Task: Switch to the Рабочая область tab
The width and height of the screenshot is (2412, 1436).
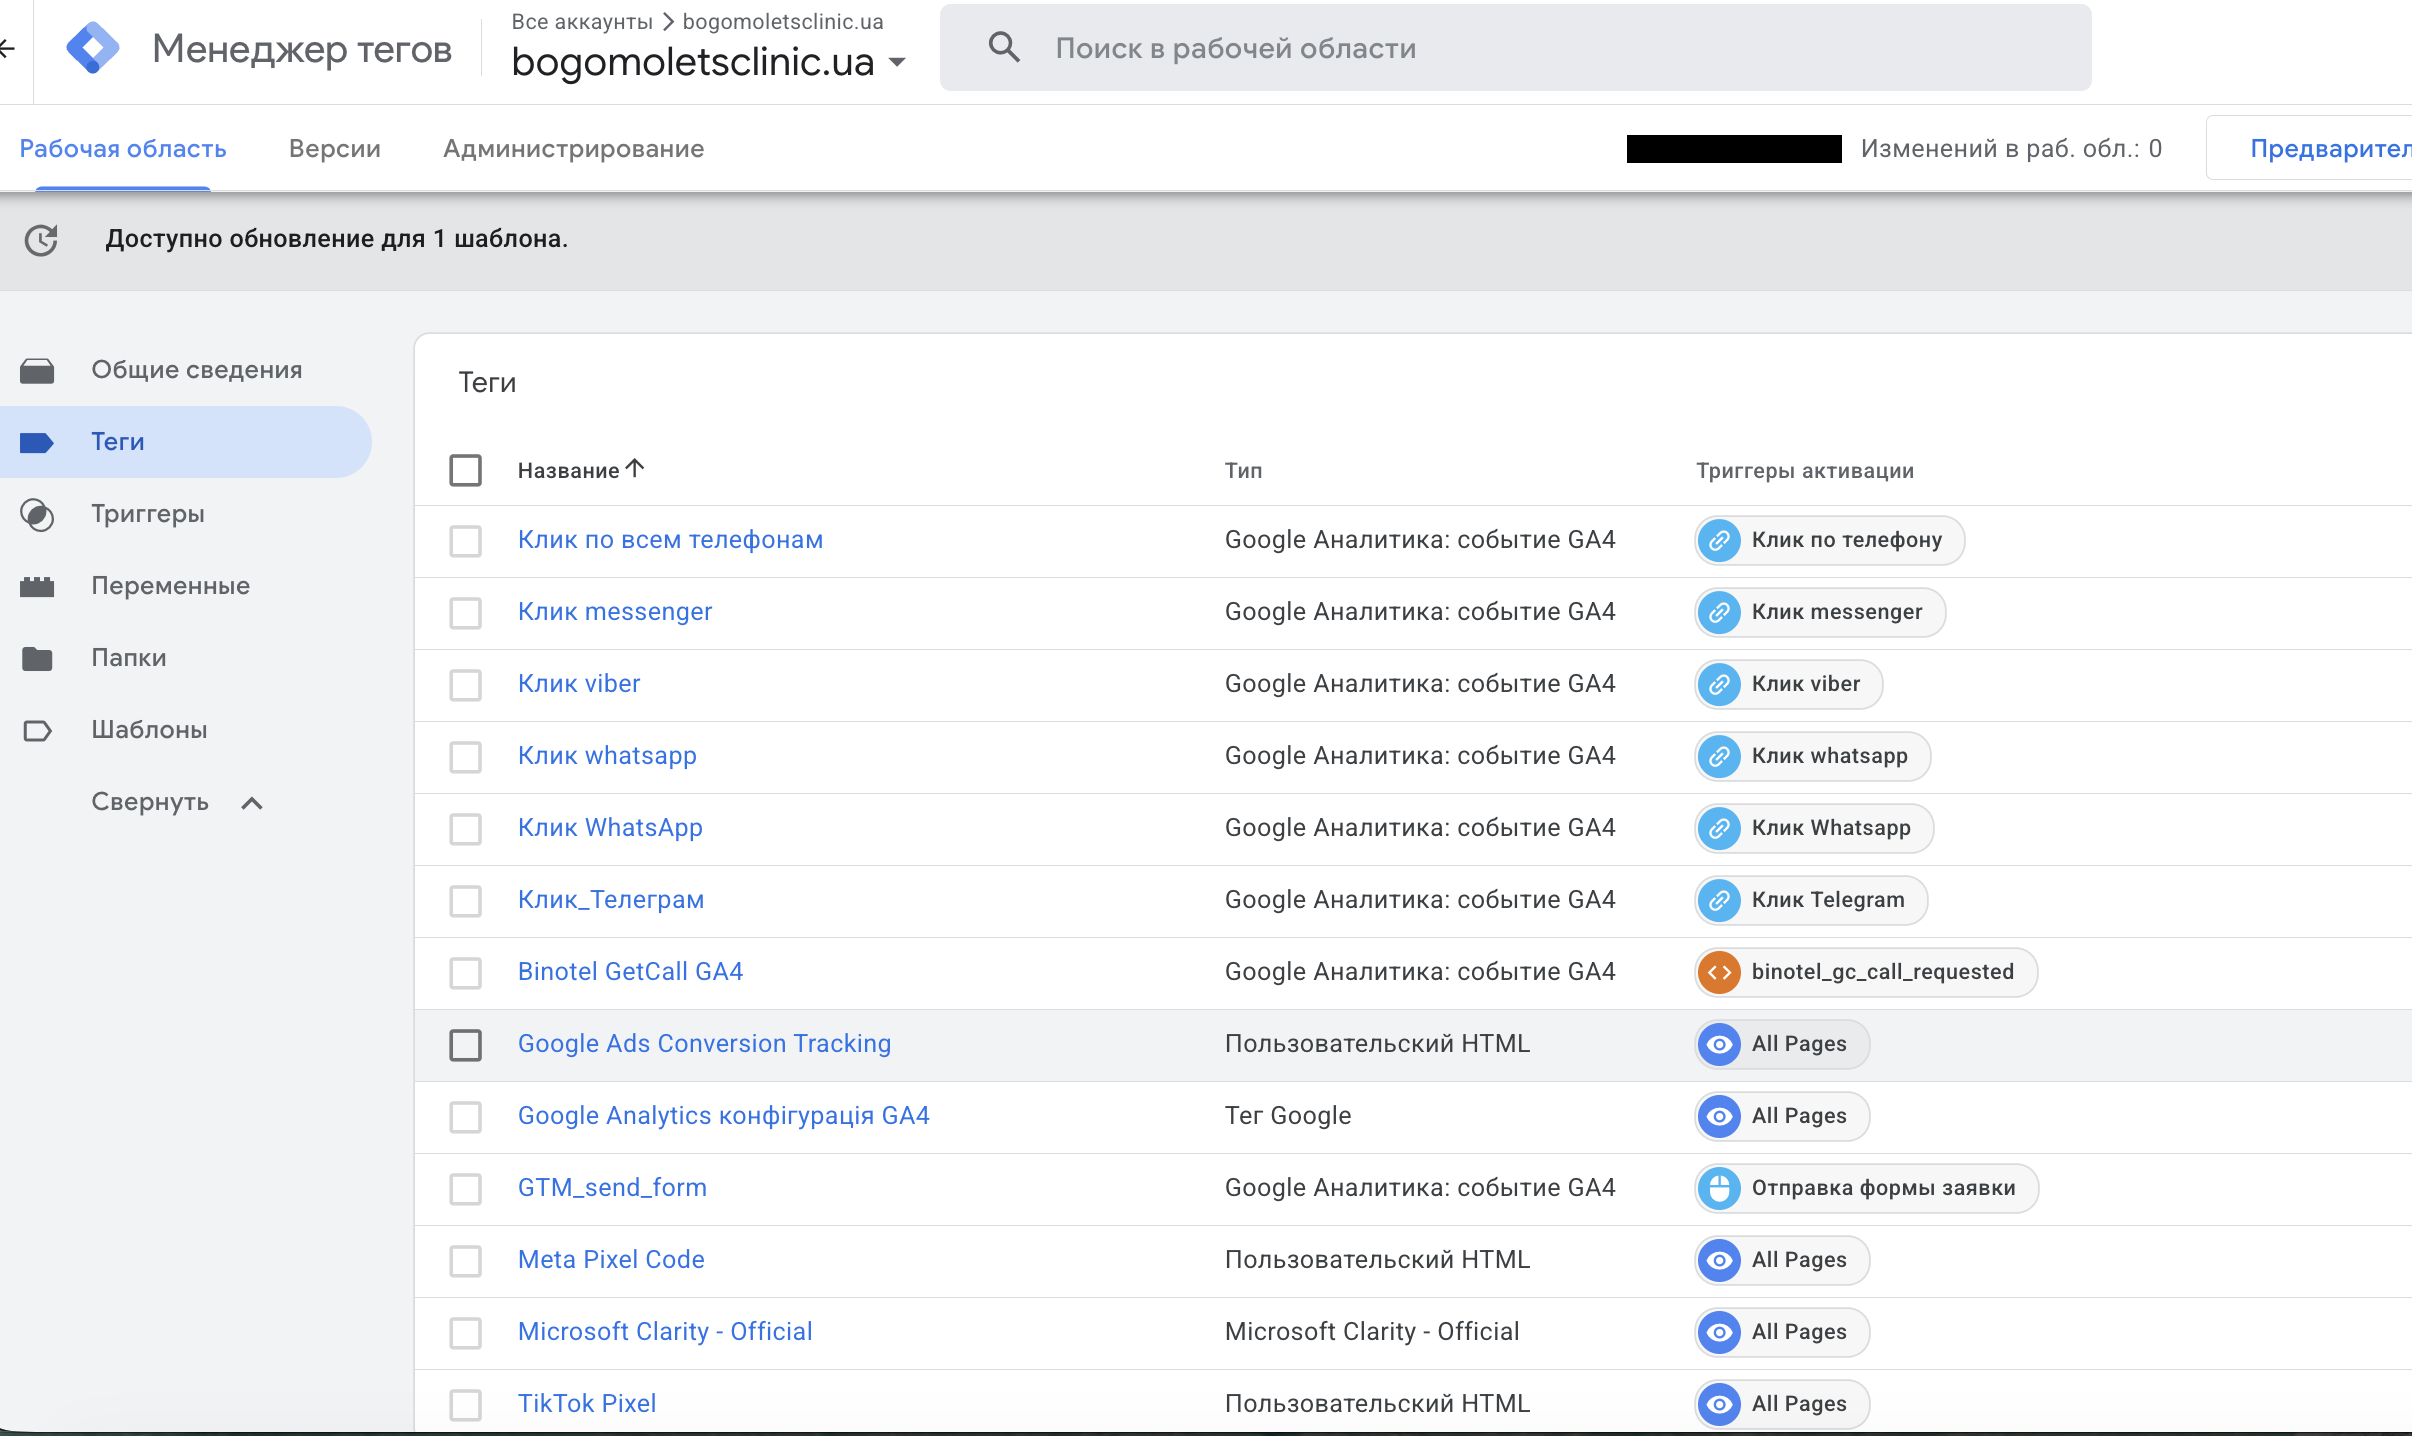Action: coord(123,149)
